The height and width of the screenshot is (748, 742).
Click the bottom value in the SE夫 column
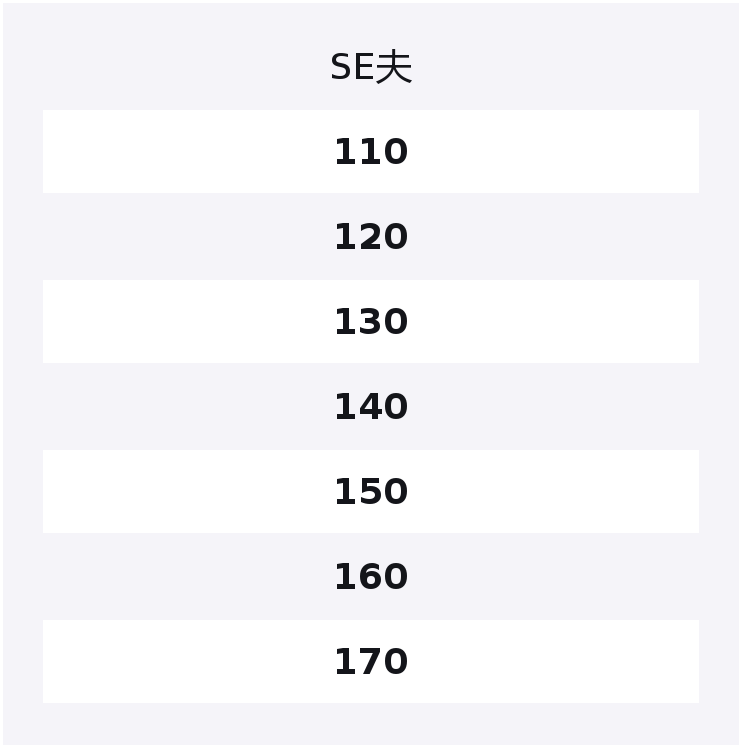[x=371, y=662]
